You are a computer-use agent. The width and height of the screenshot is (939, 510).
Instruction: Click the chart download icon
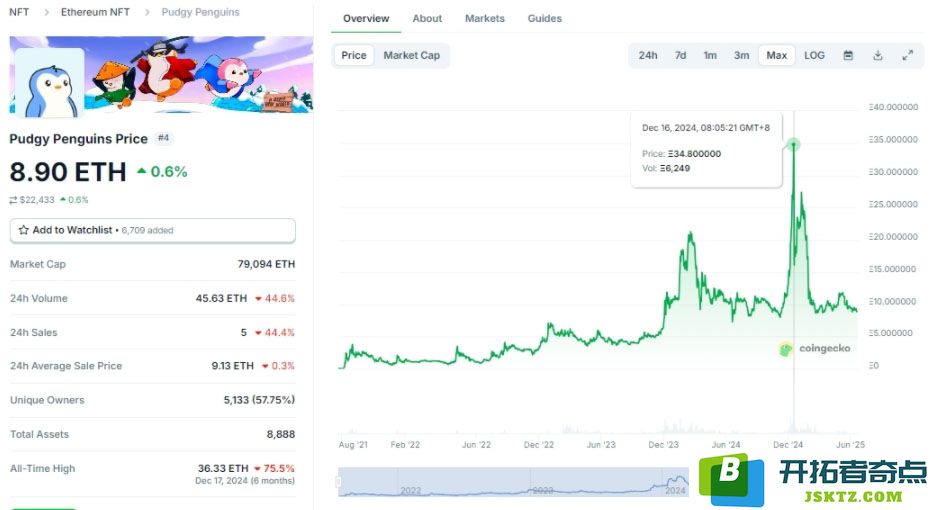(x=877, y=55)
